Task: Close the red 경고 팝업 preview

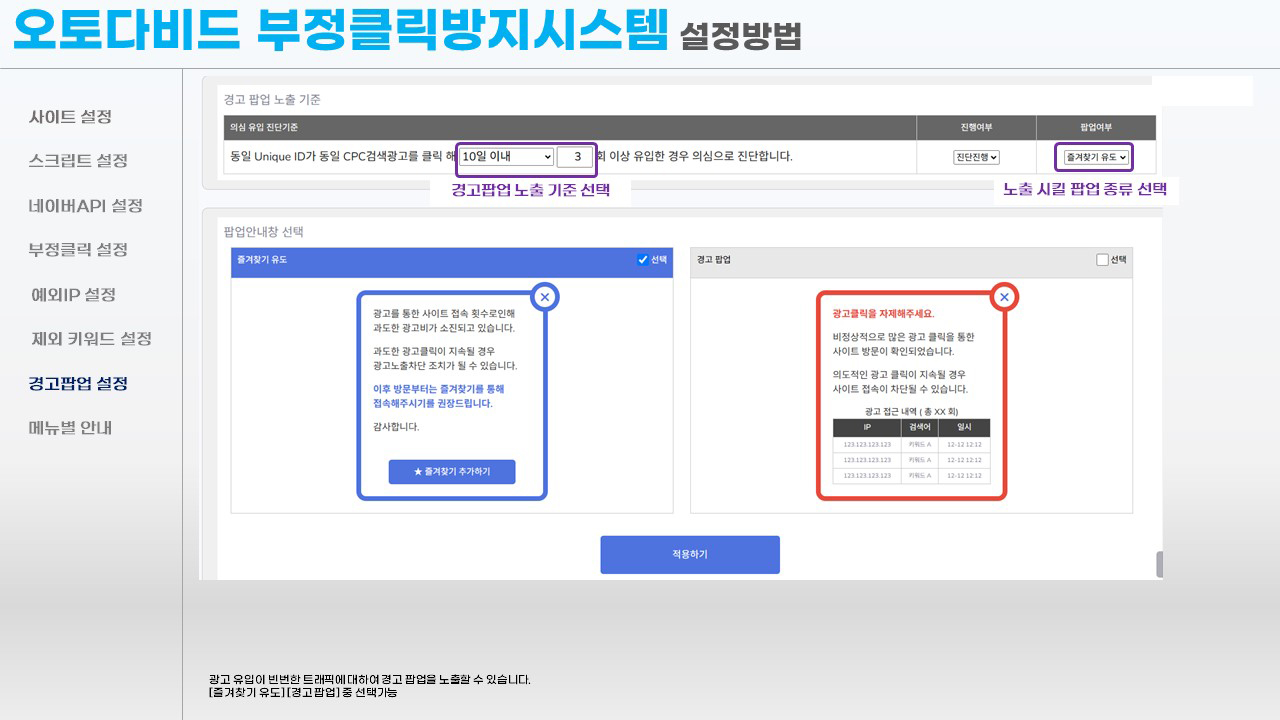Action: 1004,297
